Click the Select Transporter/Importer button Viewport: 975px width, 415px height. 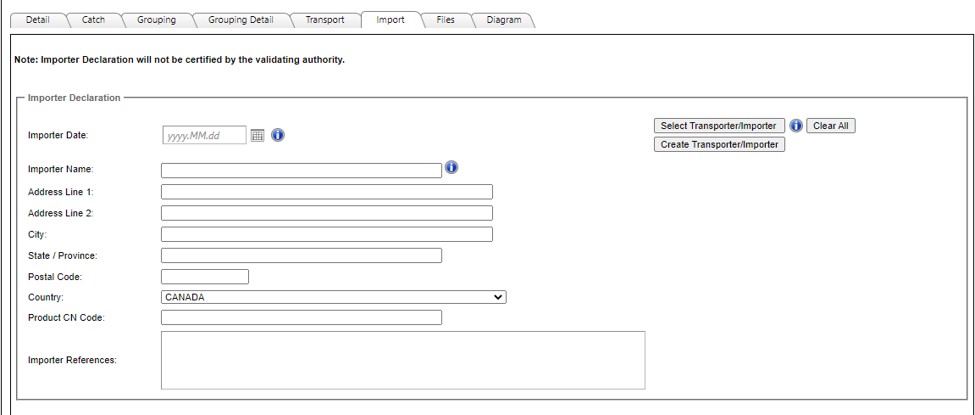(x=718, y=126)
